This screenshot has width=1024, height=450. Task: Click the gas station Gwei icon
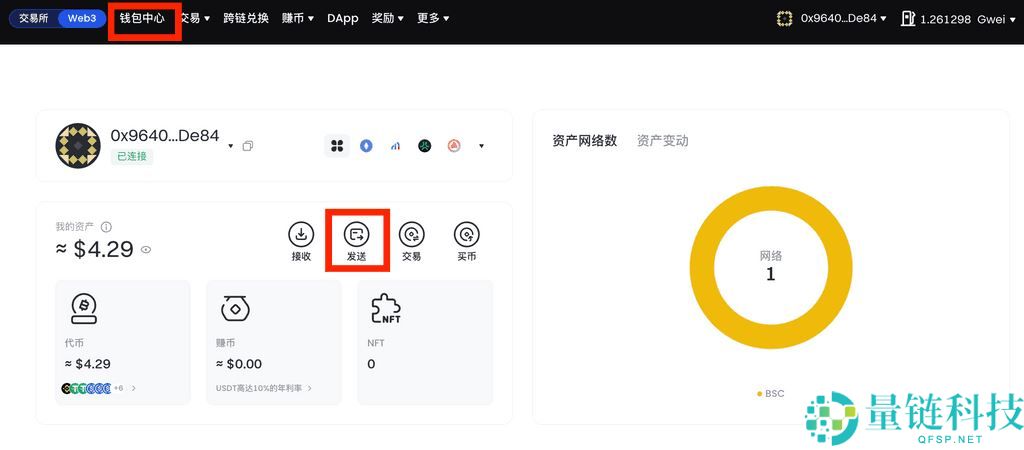(x=908, y=18)
